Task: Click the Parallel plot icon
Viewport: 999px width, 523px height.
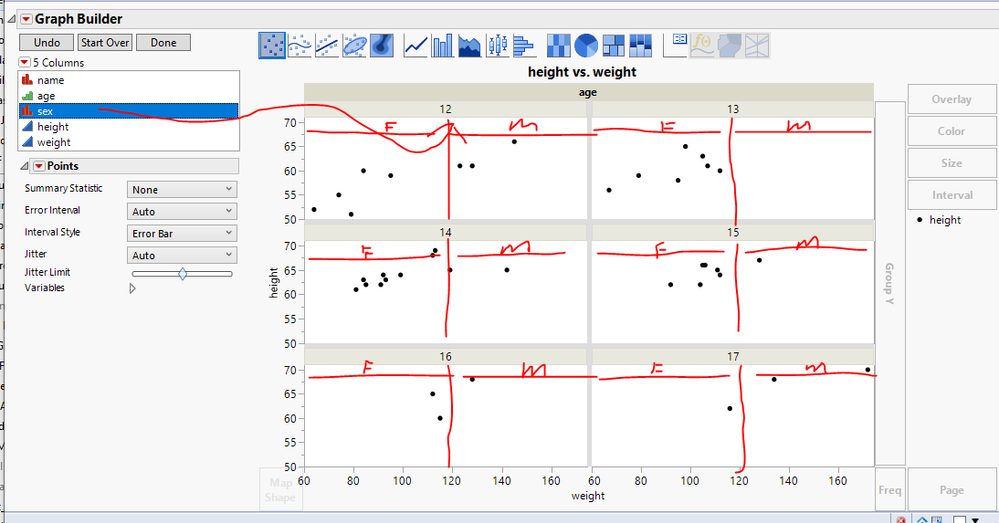Action: point(757,46)
